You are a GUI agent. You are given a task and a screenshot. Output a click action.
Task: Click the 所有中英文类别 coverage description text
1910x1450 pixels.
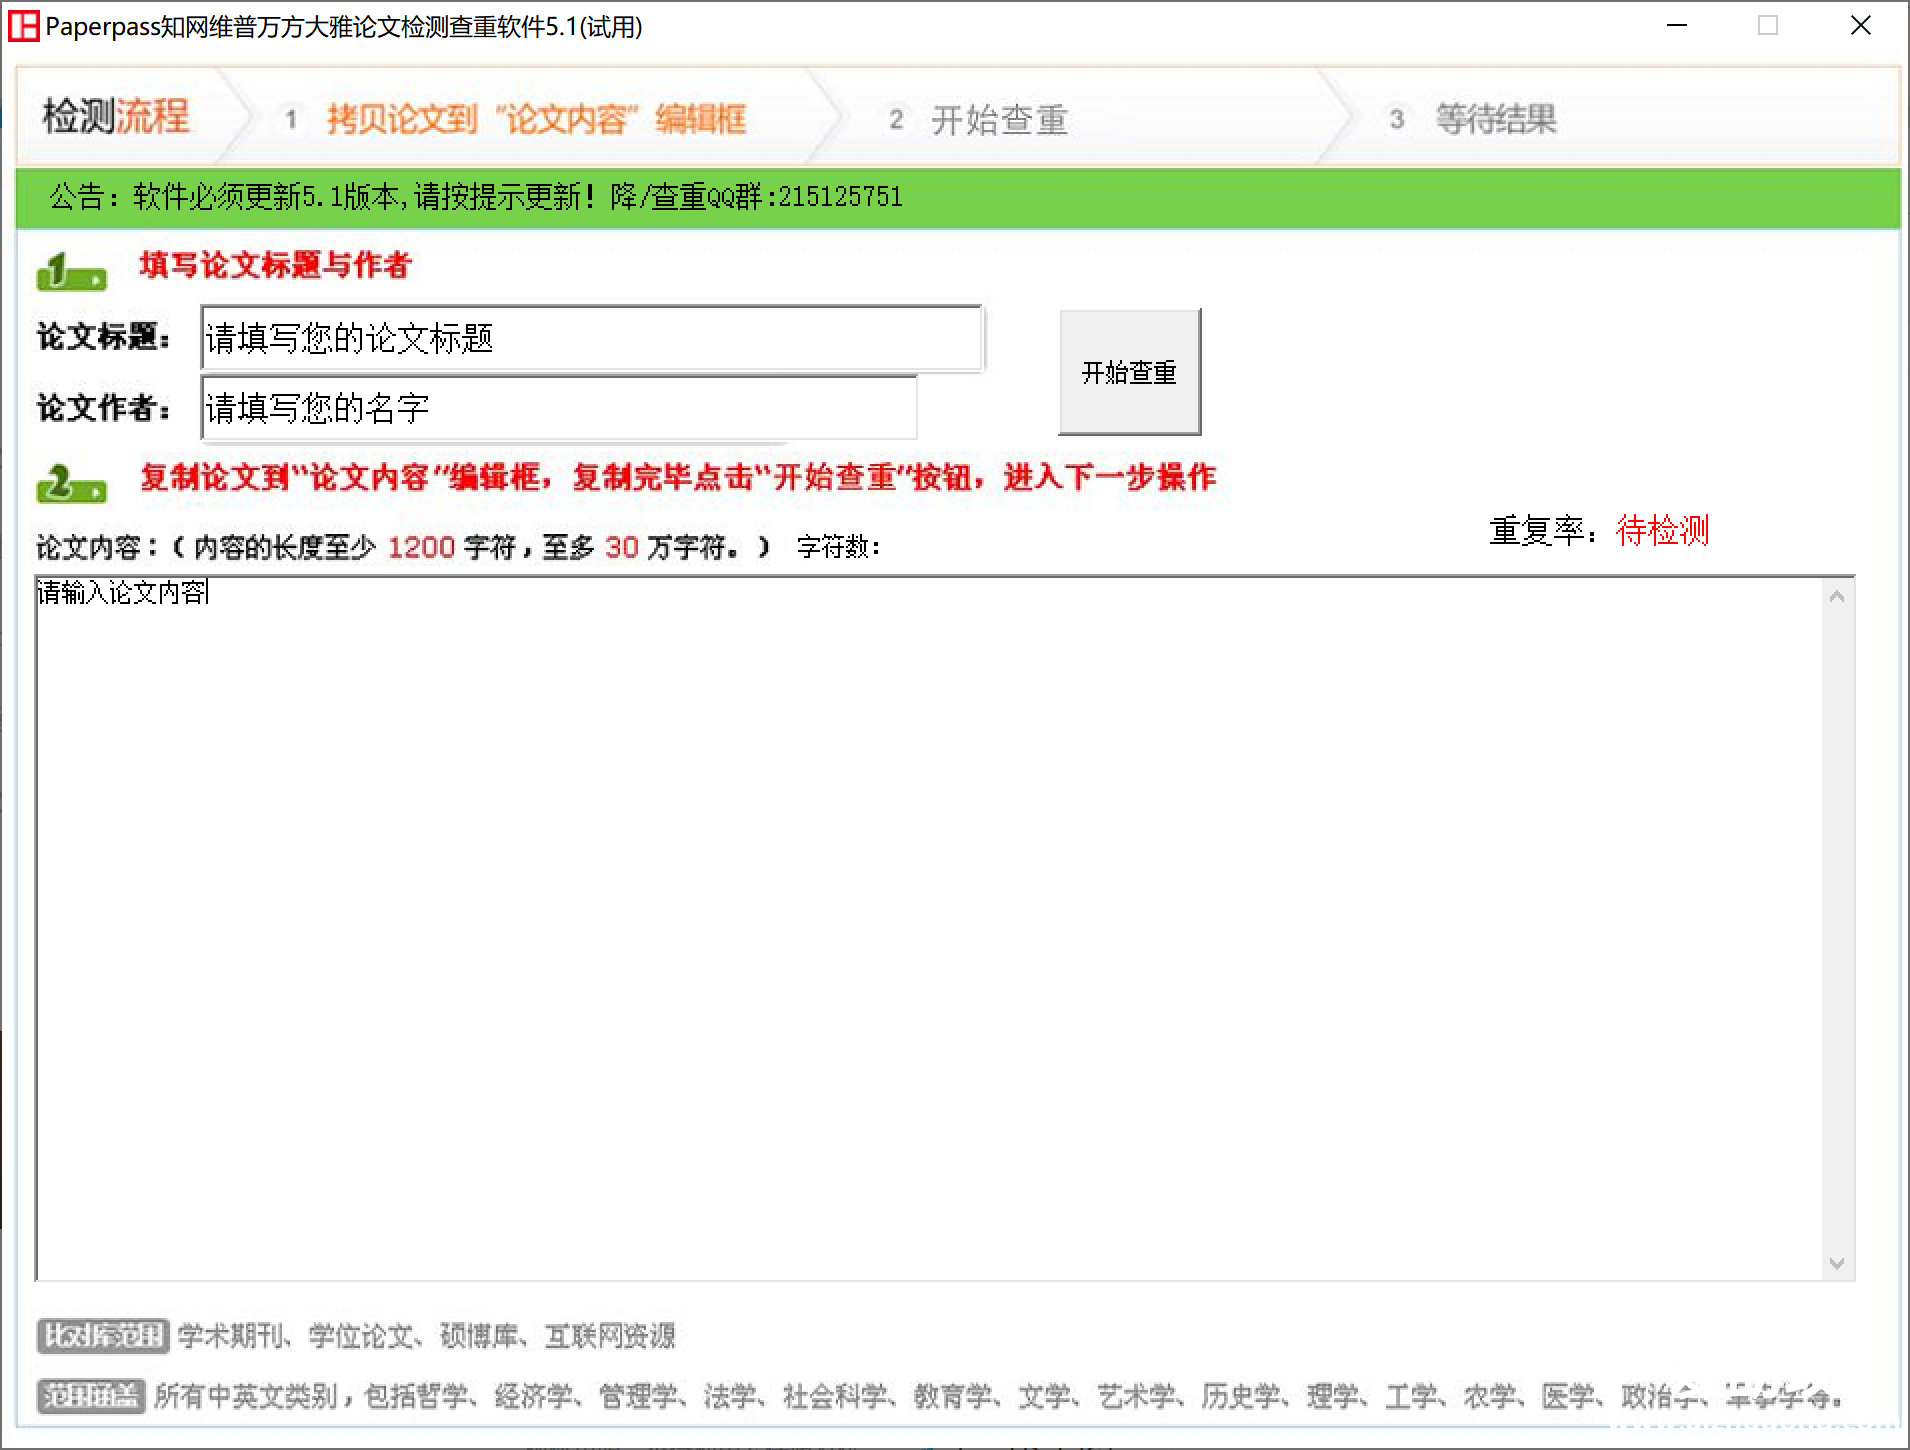coord(998,1396)
